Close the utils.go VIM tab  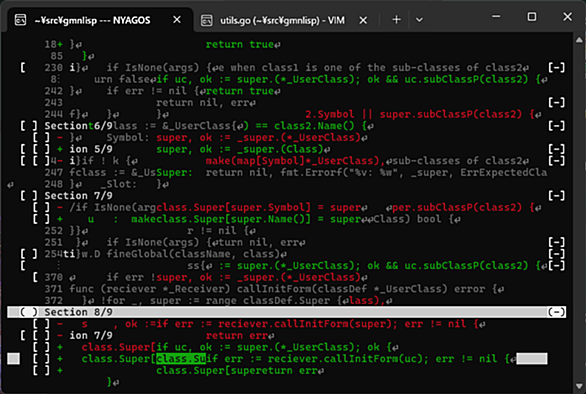pyautogui.click(x=363, y=20)
